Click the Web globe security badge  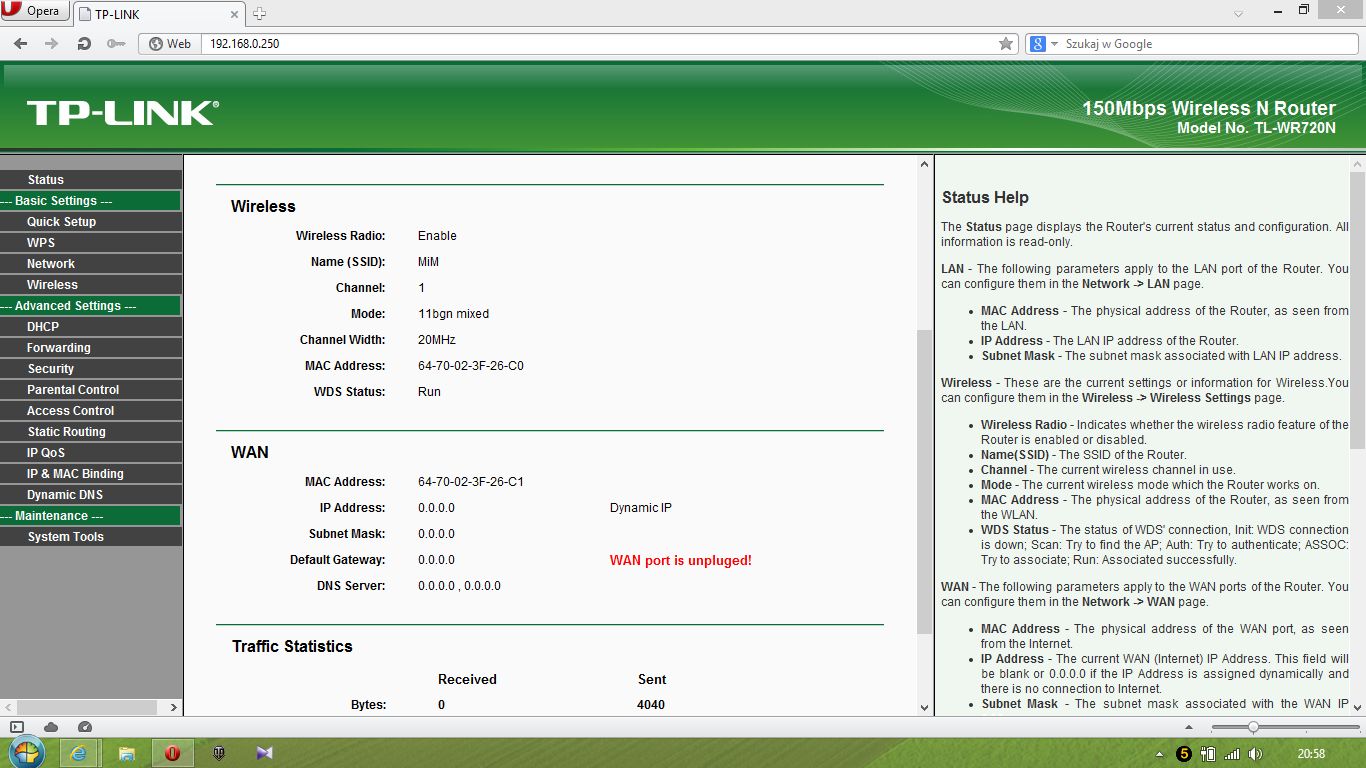point(170,44)
